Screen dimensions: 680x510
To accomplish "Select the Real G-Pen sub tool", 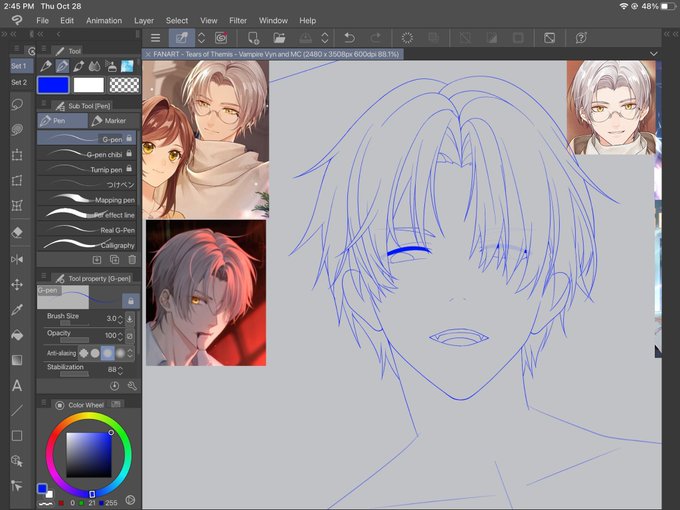I will [87, 230].
